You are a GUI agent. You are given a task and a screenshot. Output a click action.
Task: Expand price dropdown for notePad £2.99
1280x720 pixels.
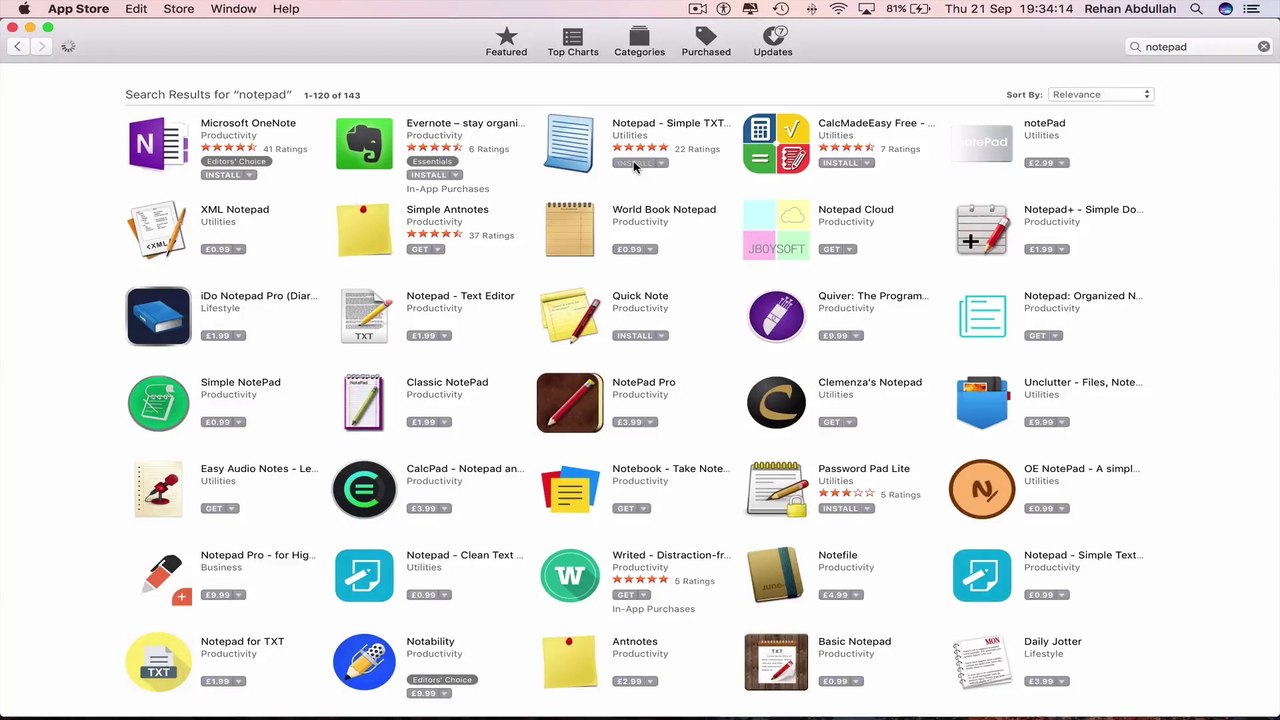coord(1062,163)
